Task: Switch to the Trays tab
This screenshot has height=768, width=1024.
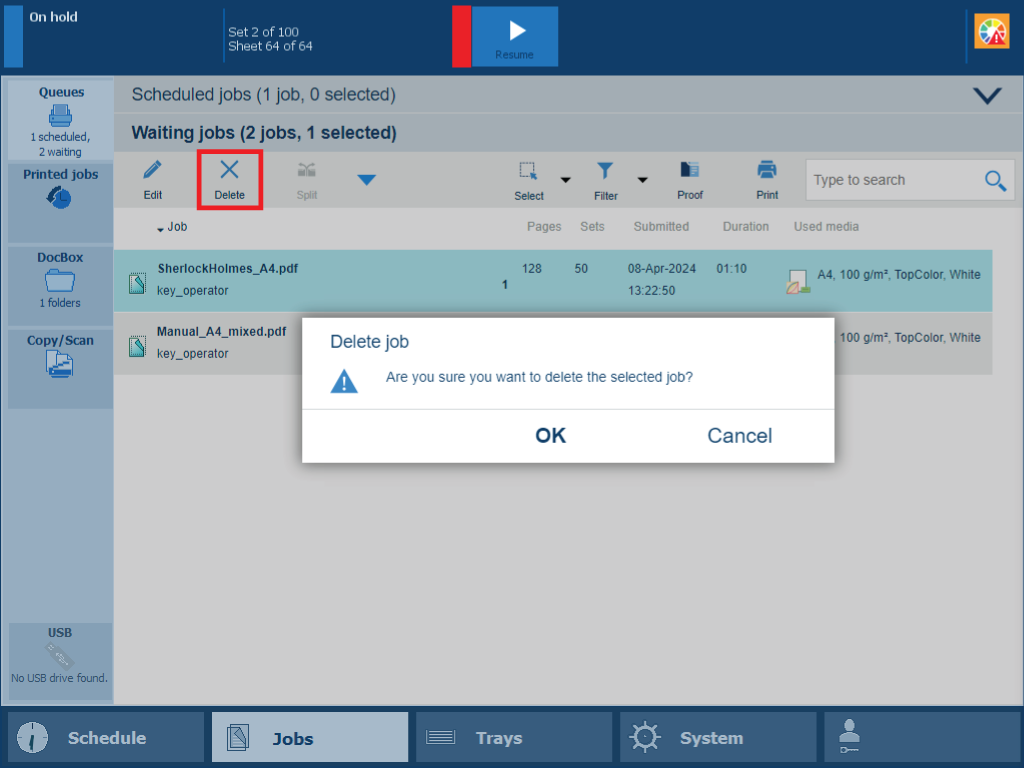Action: 513,738
